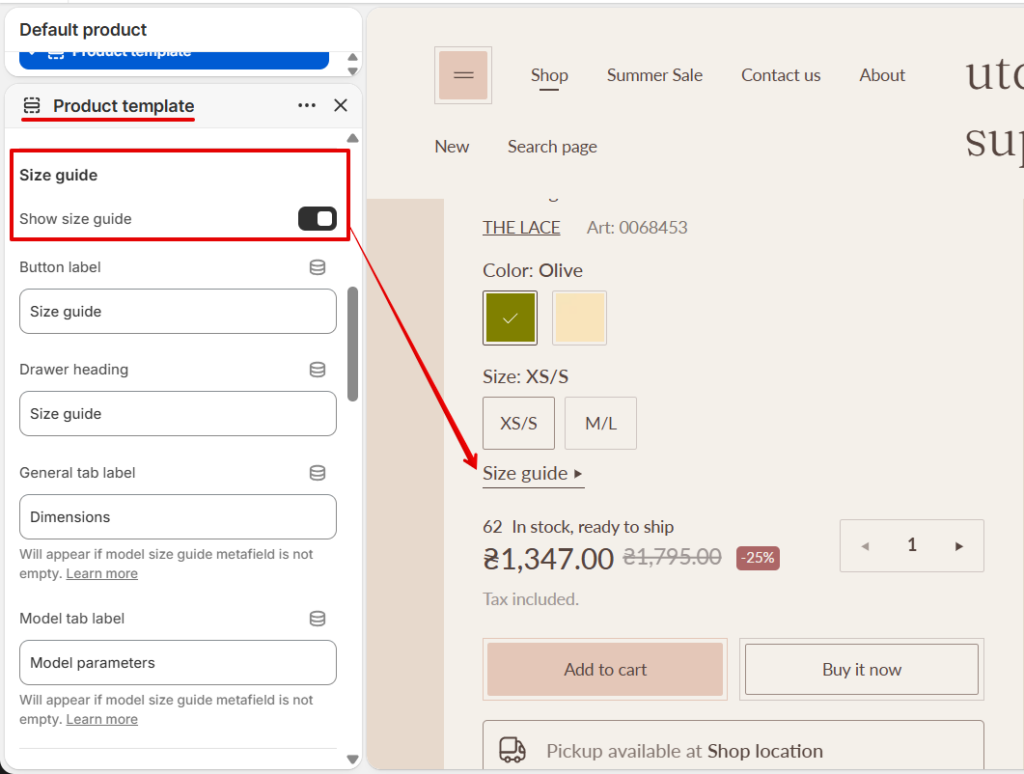Click the -25% discount badge
This screenshot has width=1024, height=774.
(758, 558)
